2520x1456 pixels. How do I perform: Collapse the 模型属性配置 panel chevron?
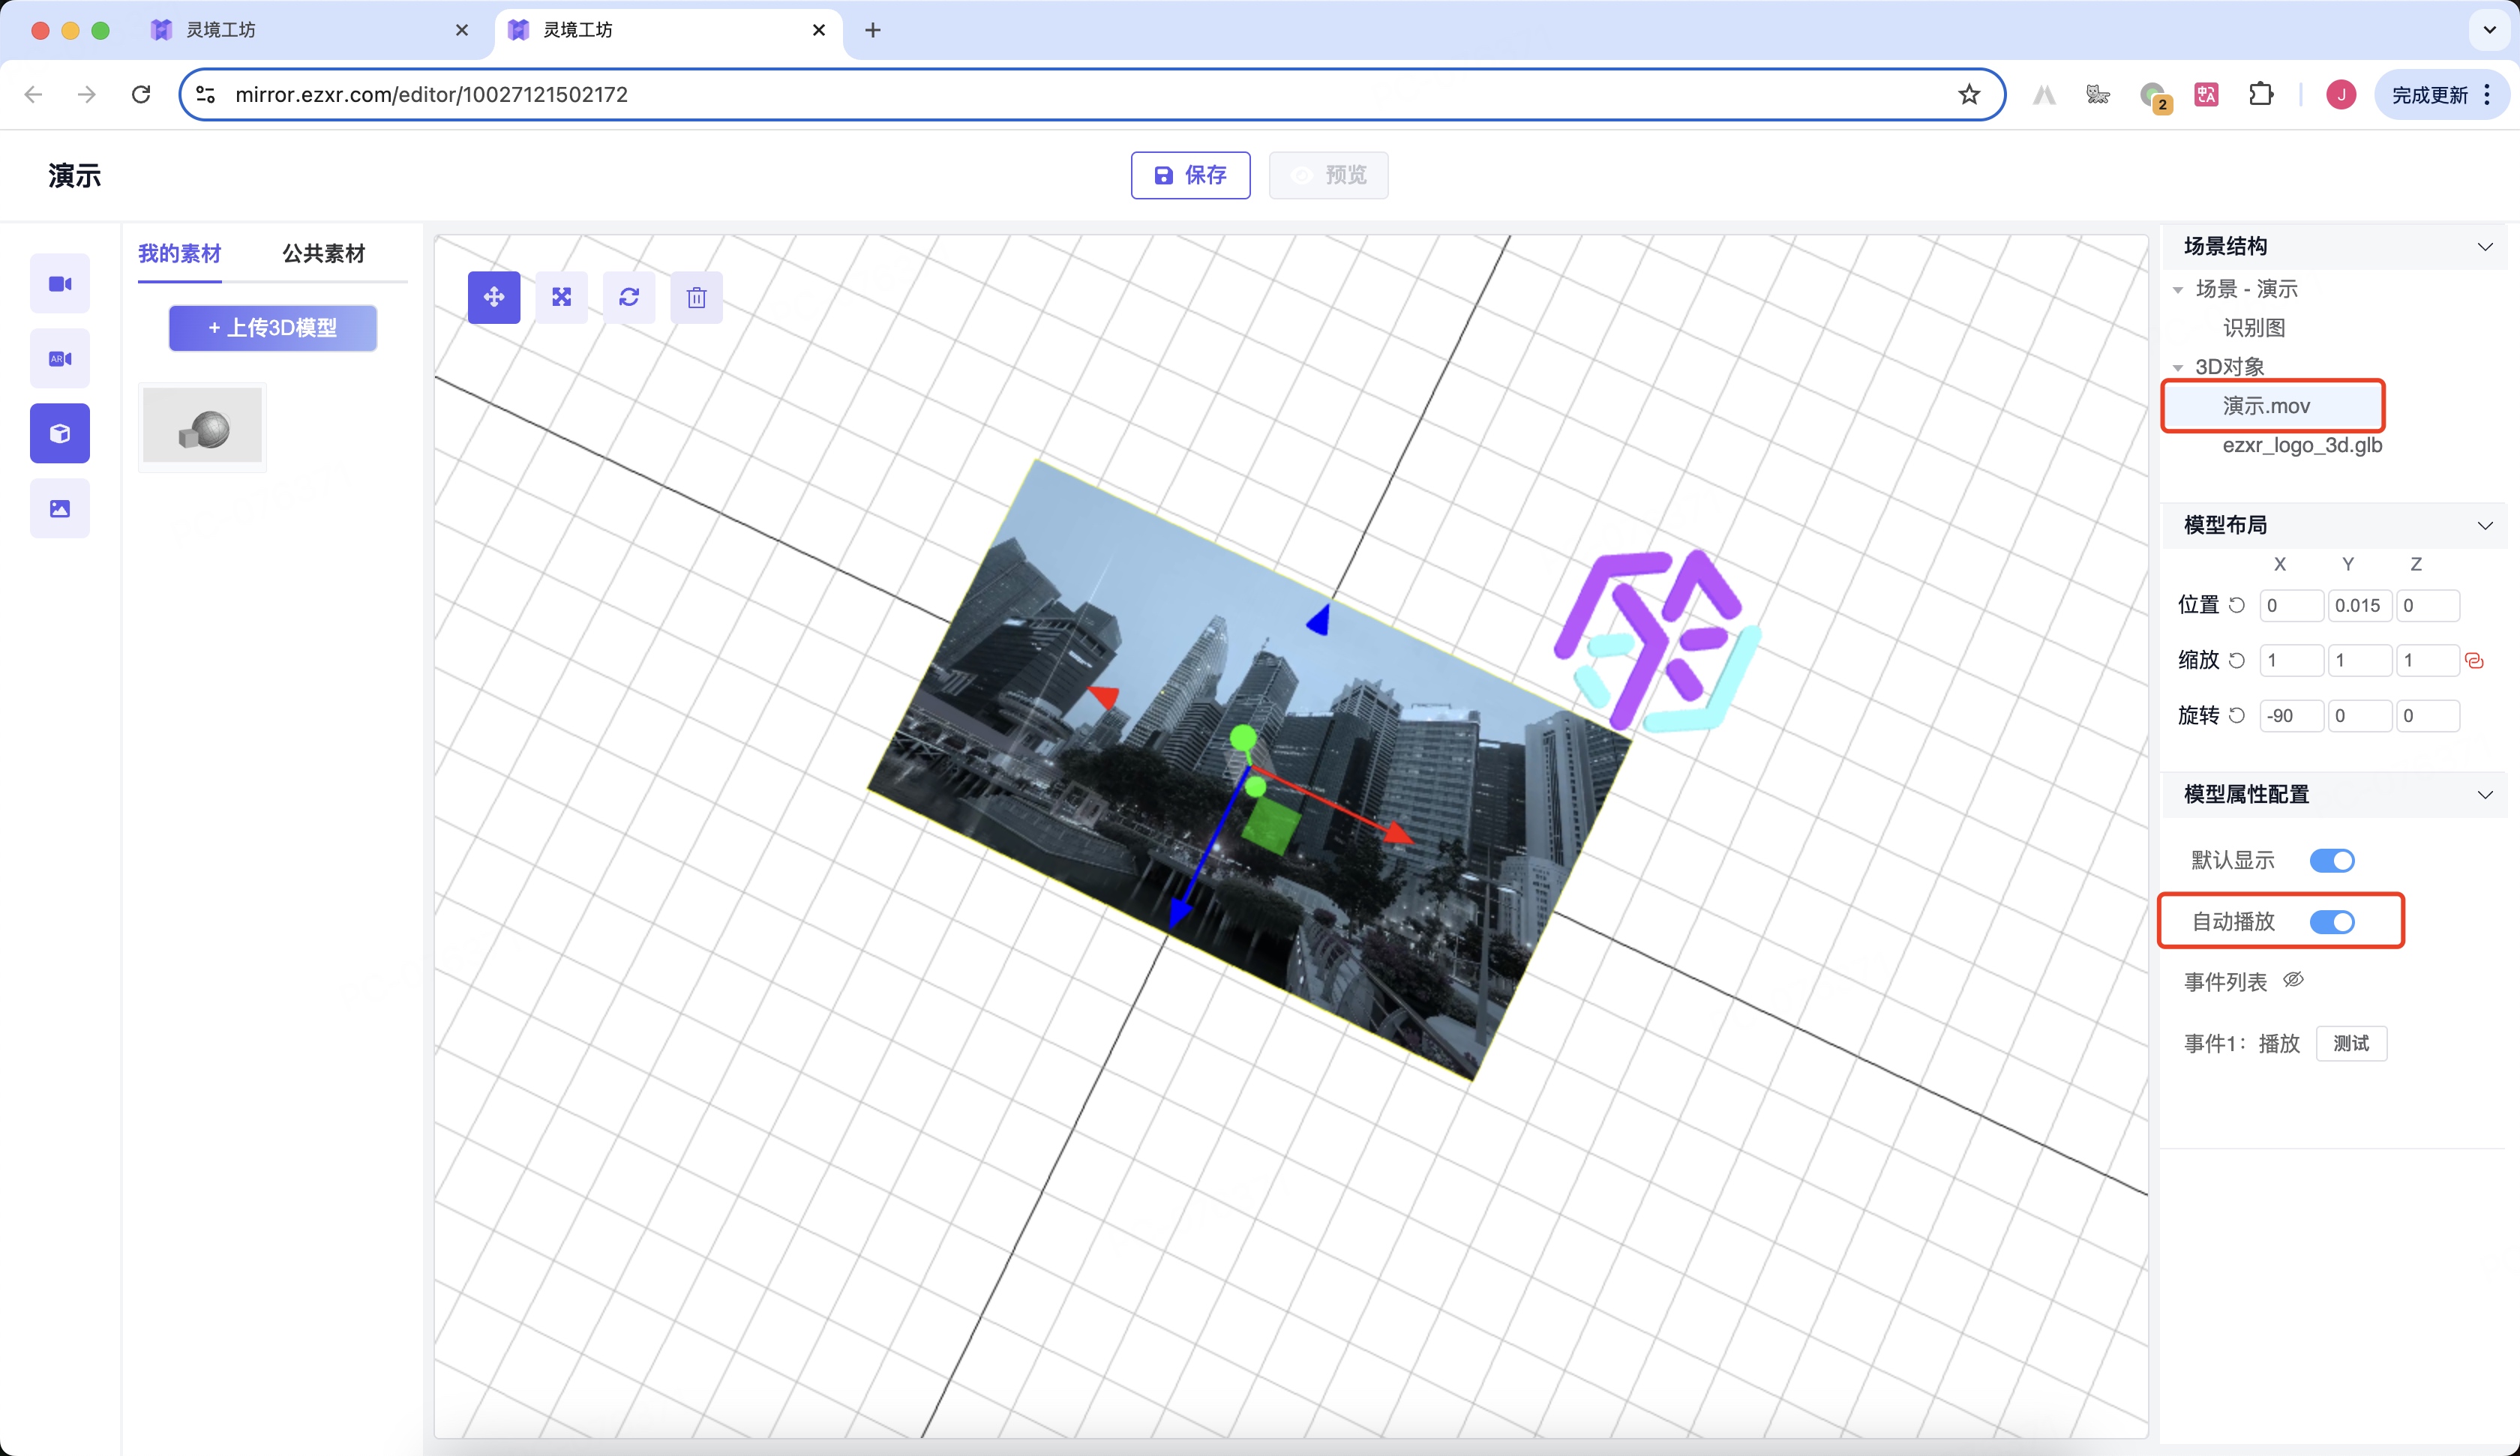coord(2485,795)
